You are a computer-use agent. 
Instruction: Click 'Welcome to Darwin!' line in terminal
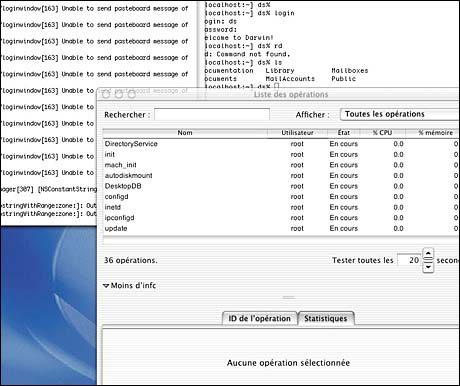click(x=239, y=38)
